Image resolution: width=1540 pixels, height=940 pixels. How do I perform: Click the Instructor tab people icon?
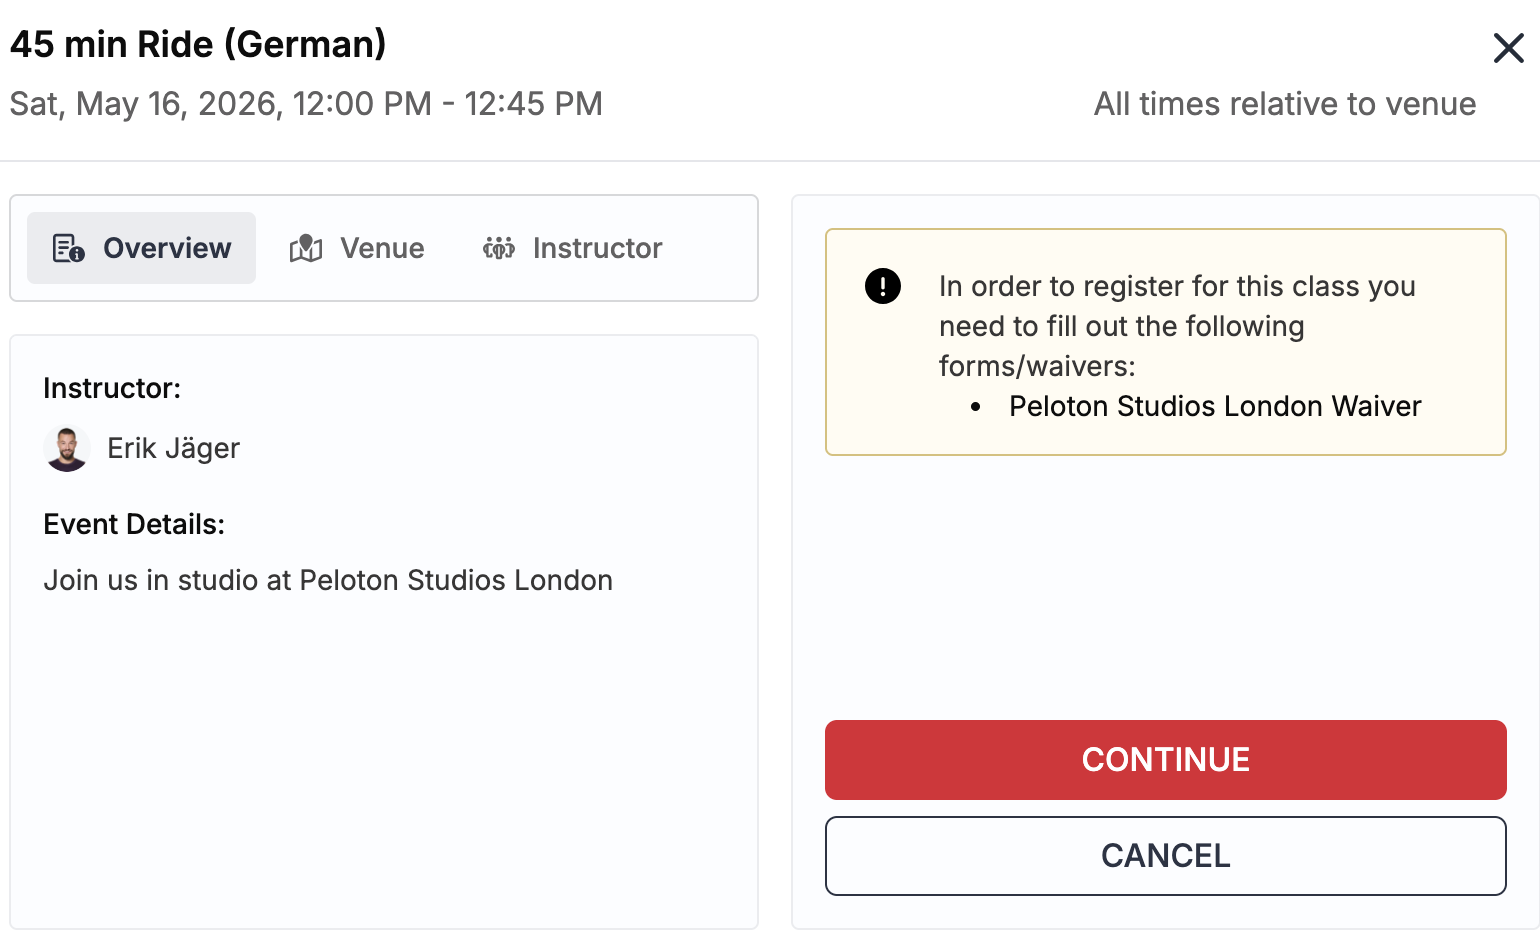coord(498,248)
